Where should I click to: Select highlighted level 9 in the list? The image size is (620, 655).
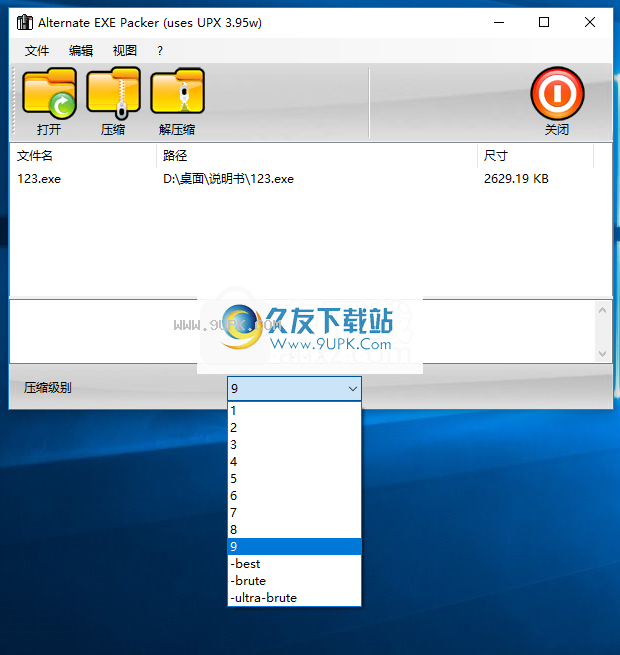click(x=295, y=546)
